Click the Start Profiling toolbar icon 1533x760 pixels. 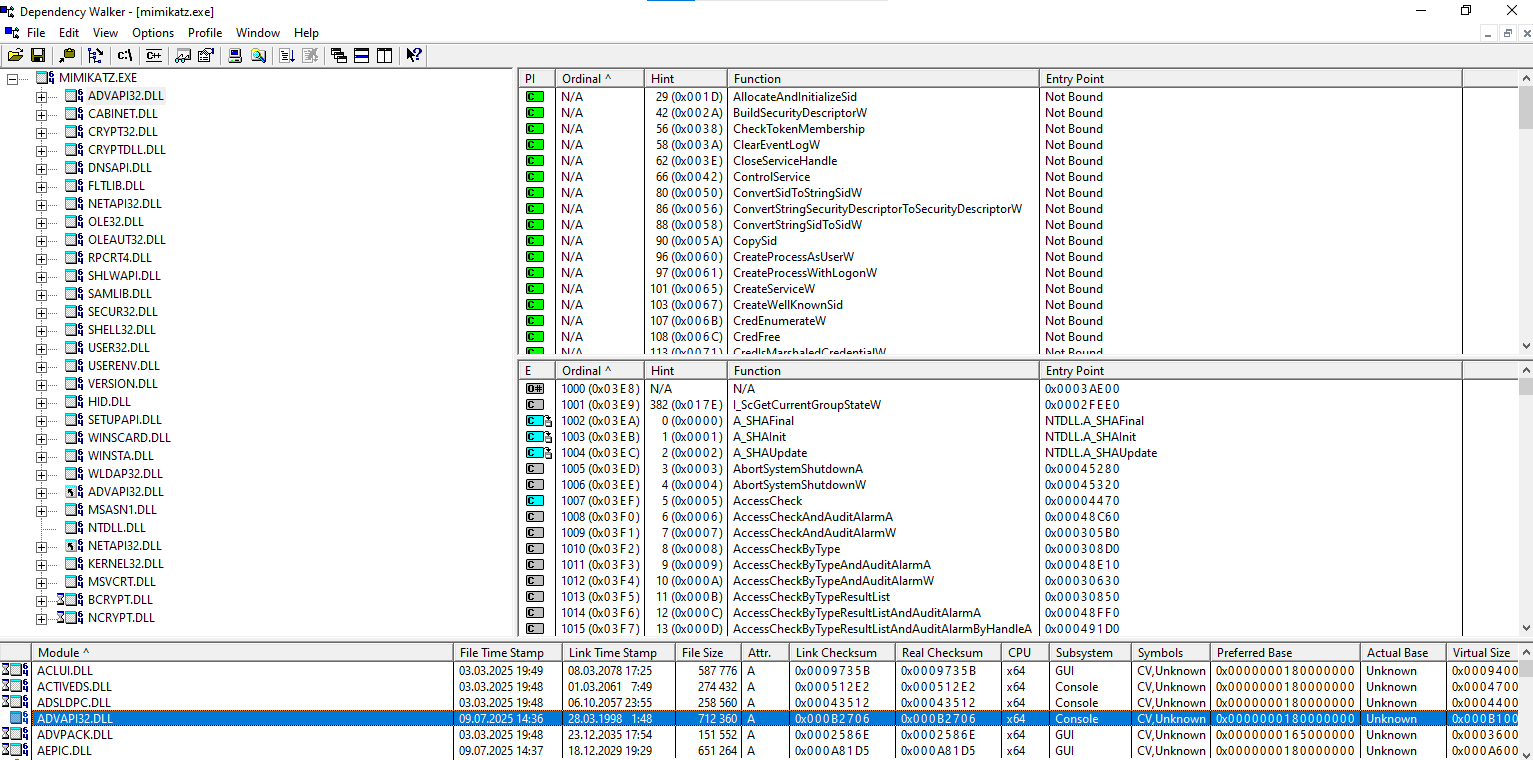287,56
